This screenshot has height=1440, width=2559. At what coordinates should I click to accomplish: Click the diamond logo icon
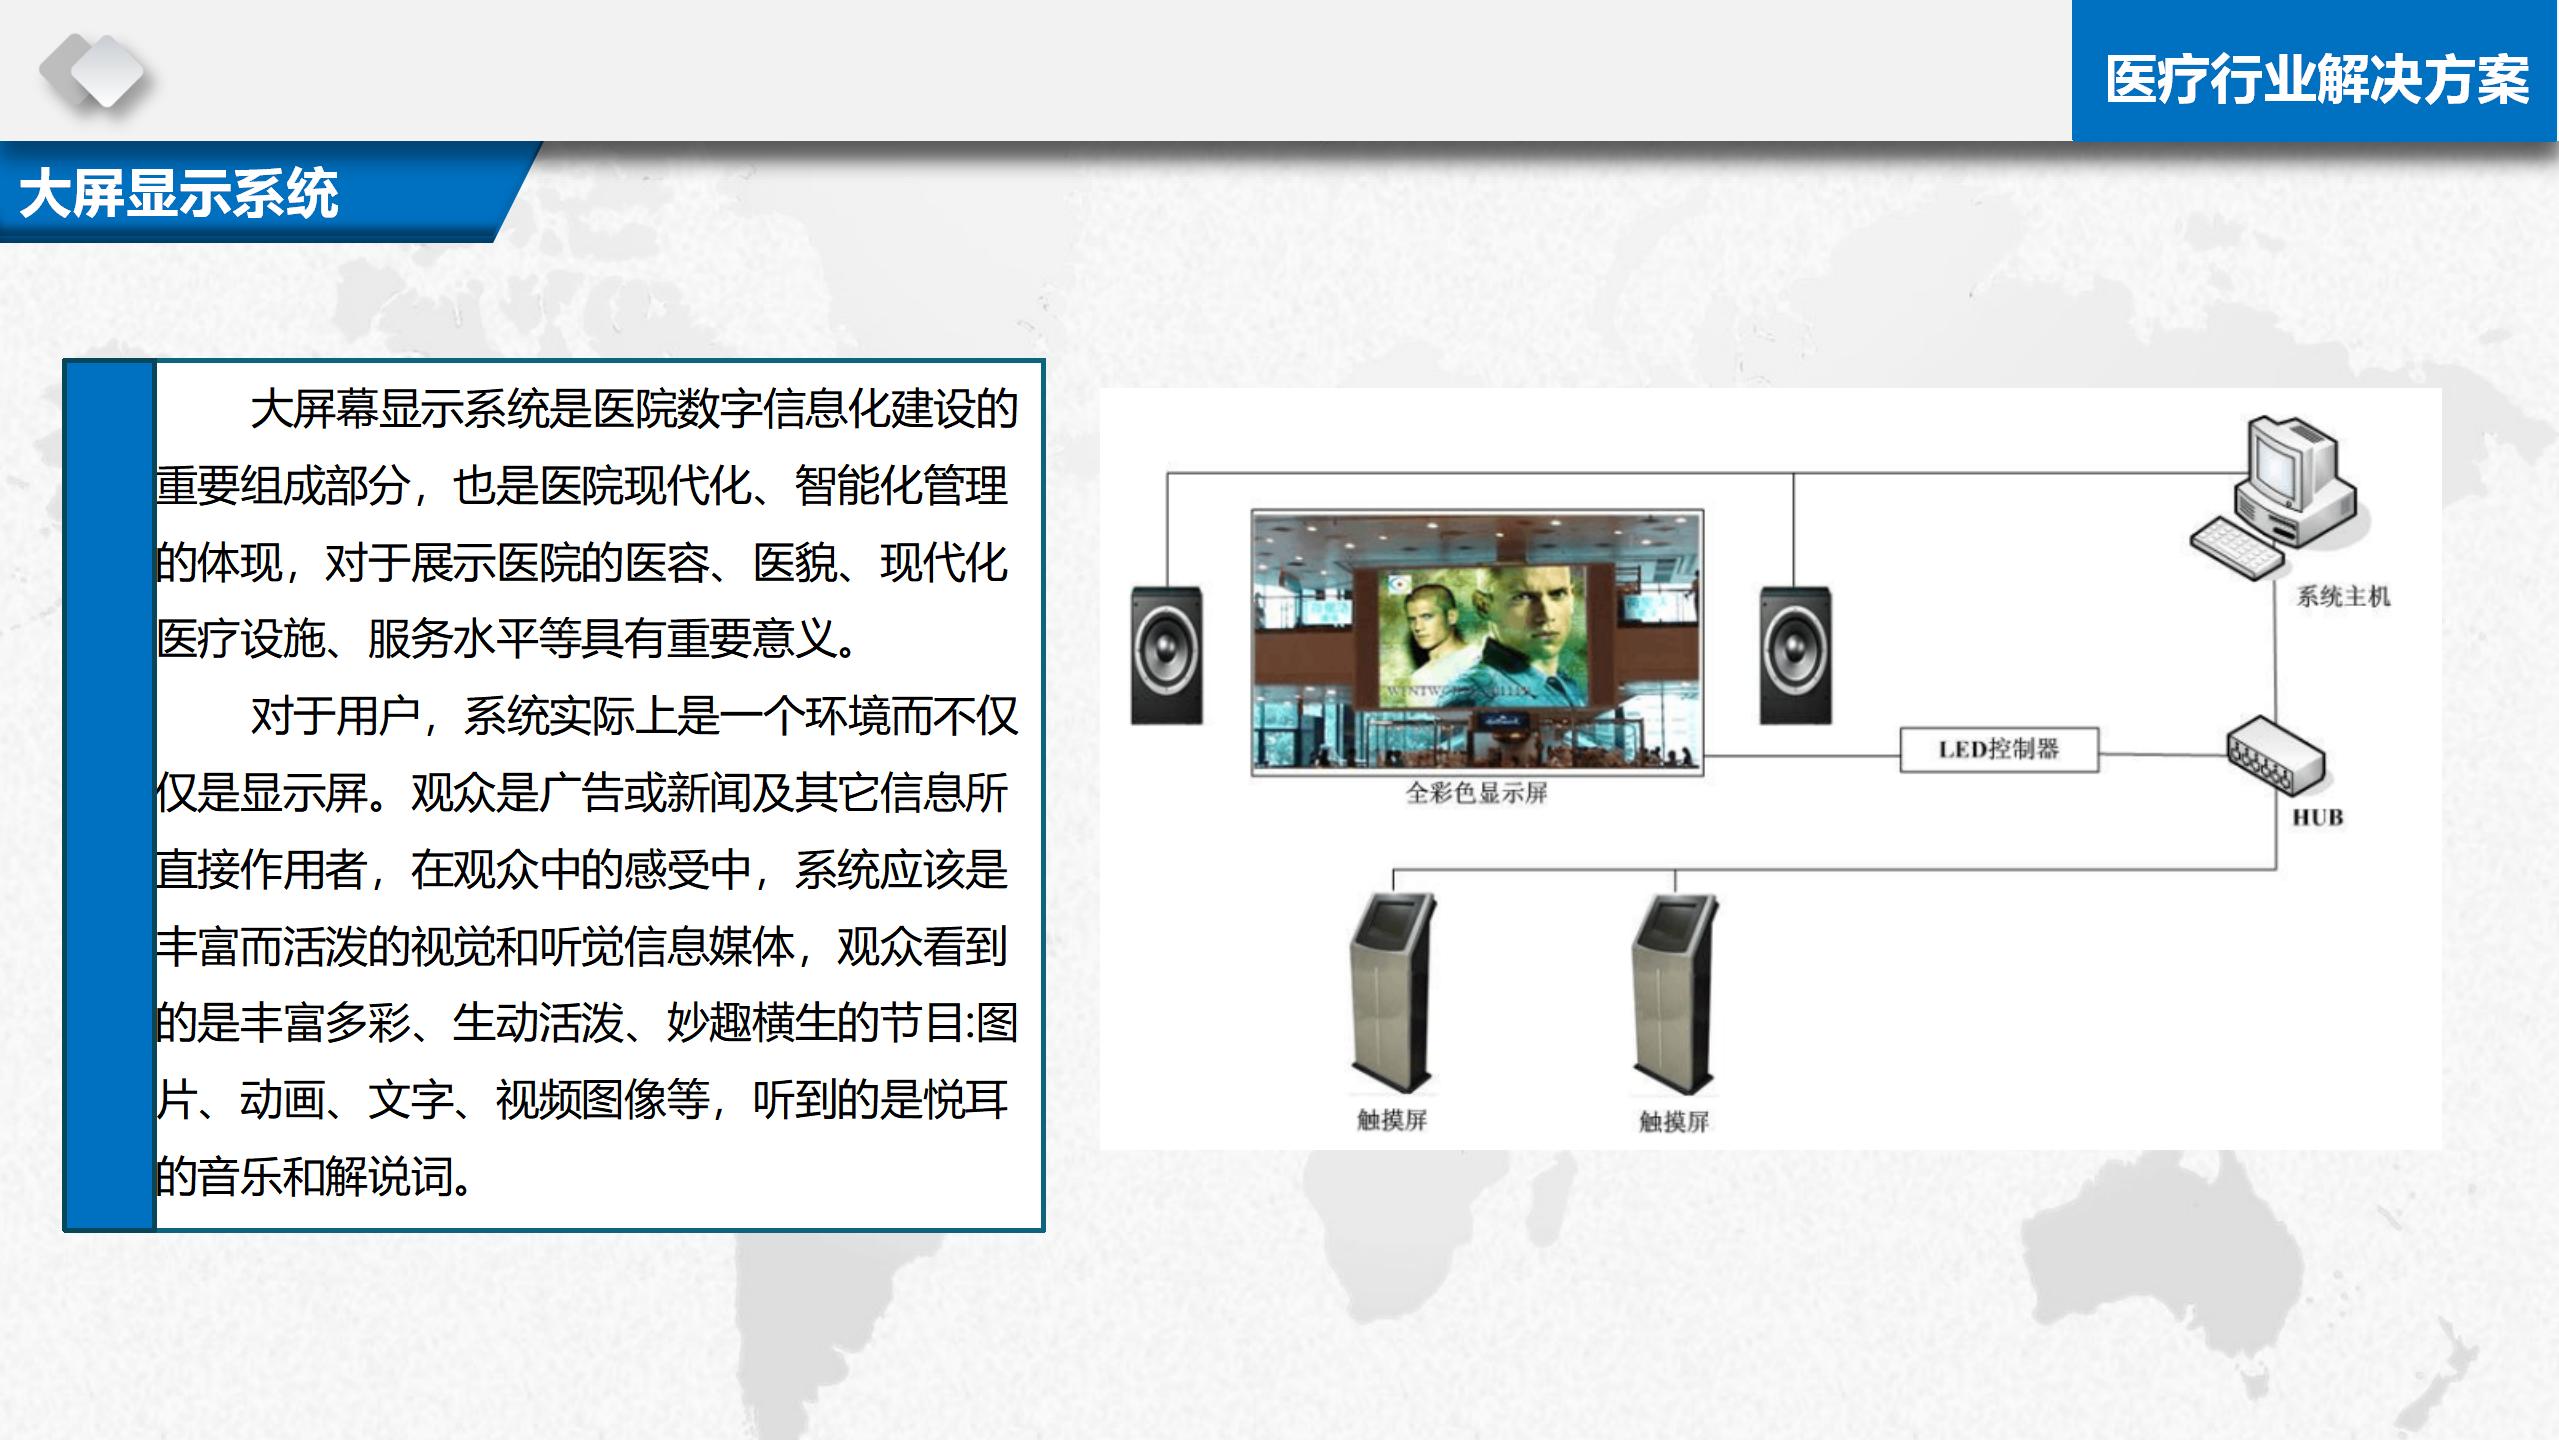(x=92, y=72)
